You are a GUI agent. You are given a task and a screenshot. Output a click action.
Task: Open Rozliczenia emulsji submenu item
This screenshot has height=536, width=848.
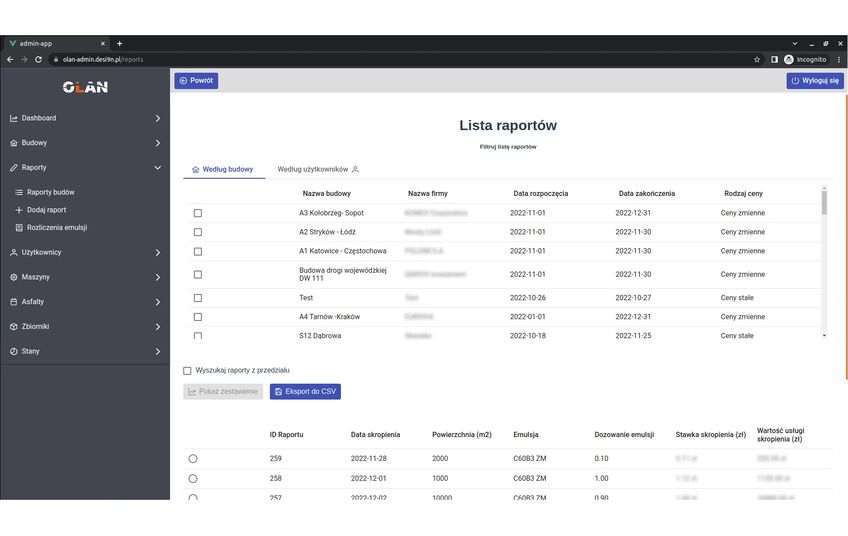(x=57, y=228)
